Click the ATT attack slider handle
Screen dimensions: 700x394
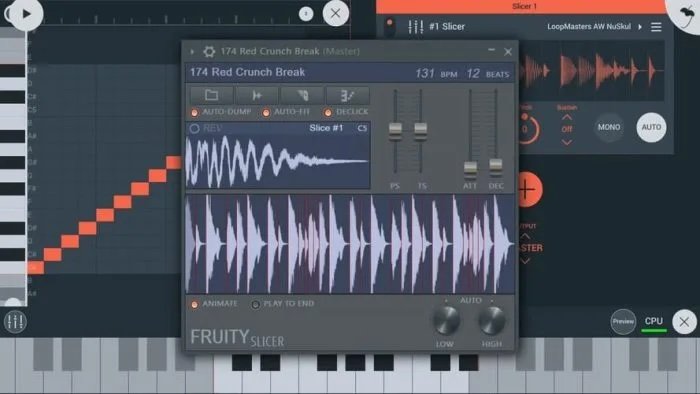pyautogui.click(x=470, y=169)
